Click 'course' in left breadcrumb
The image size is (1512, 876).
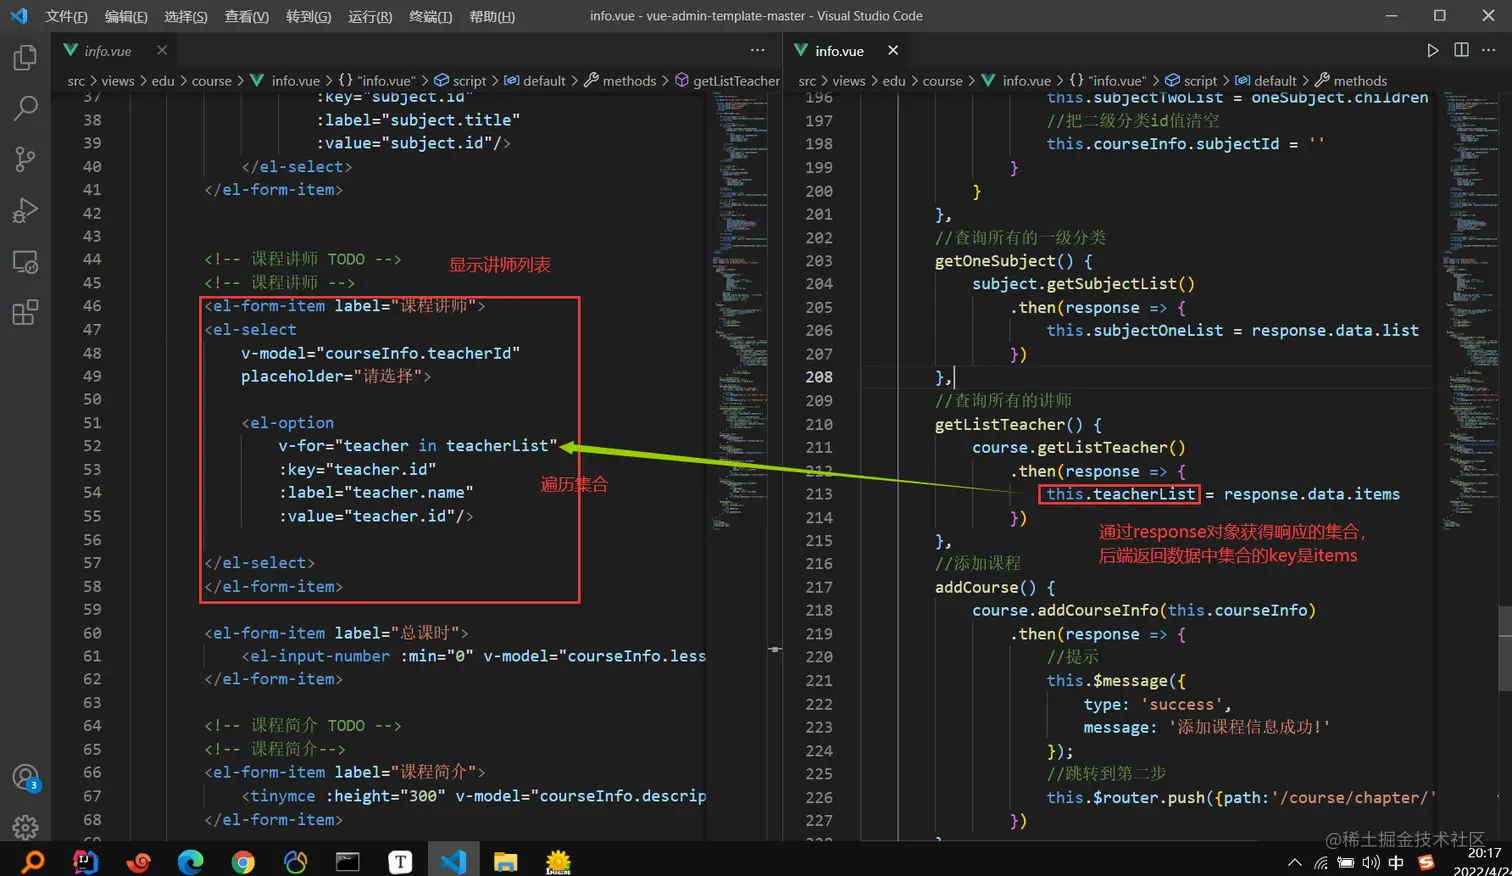pyautogui.click(x=212, y=81)
